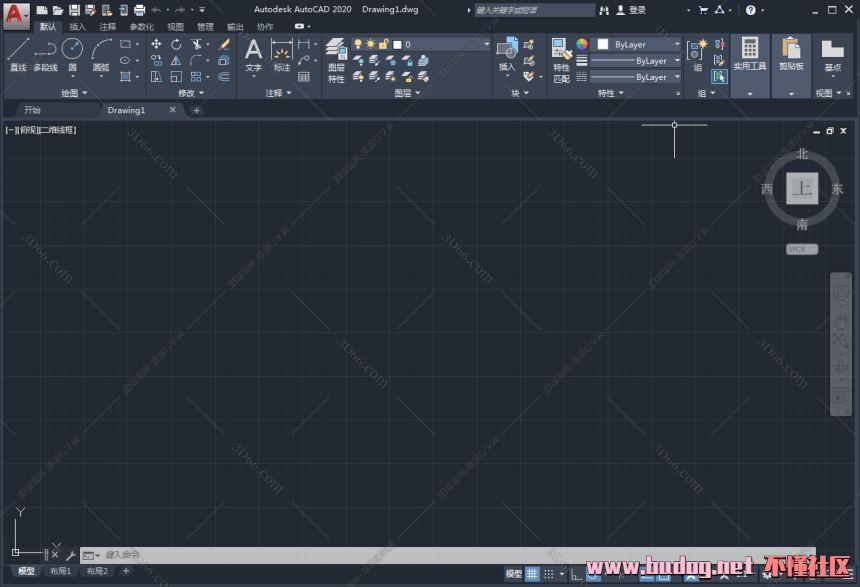The image size is (860, 587).
Task: Open the lineweight ByLayer dropdown
Action: coord(635,61)
